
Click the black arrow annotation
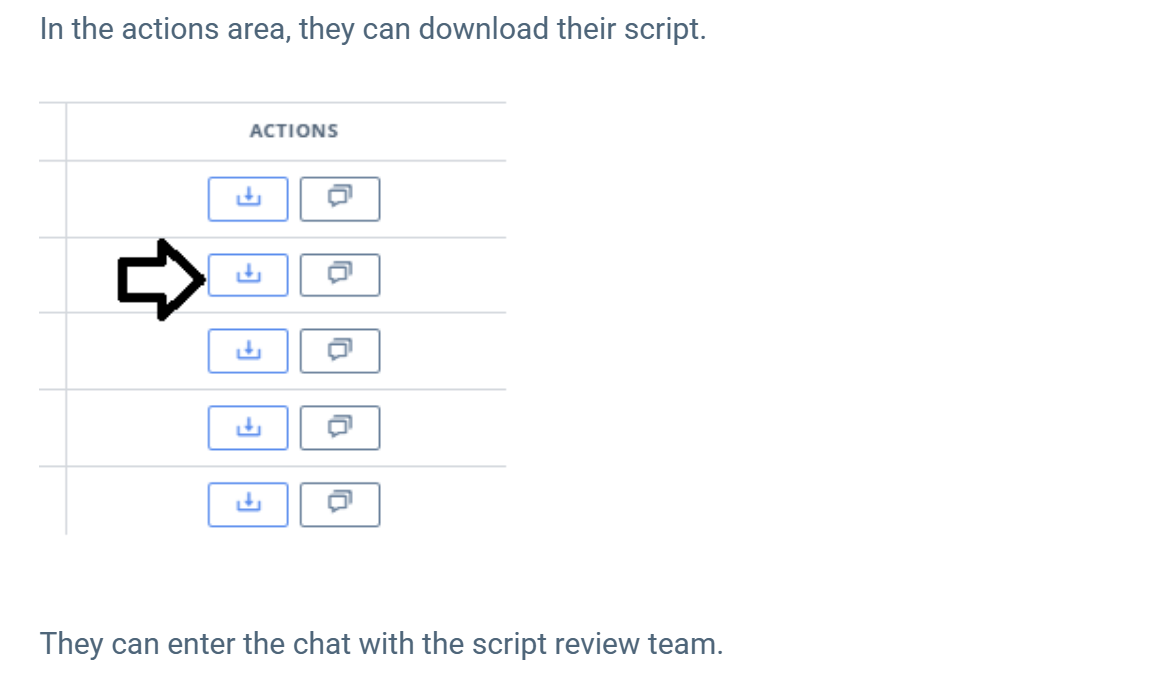click(x=160, y=279)
